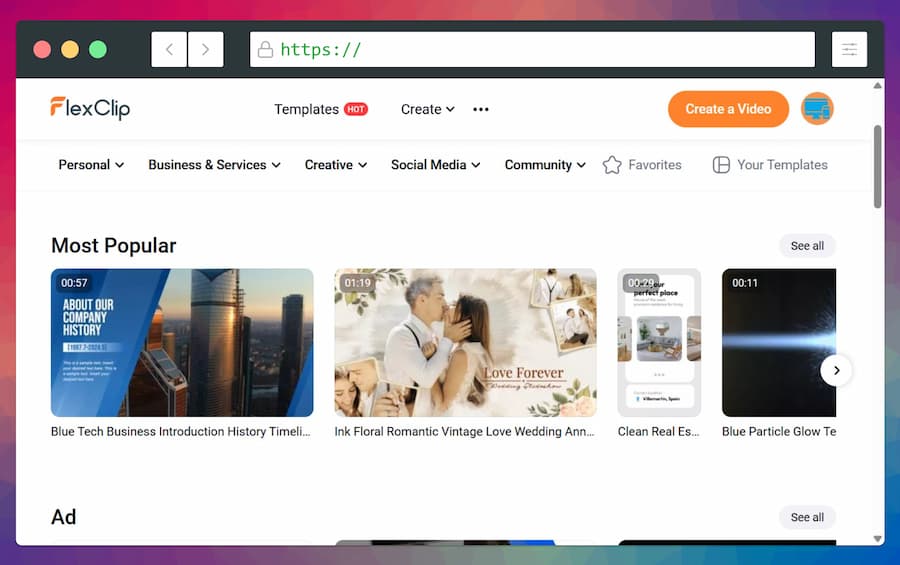Click the Ad section heading
The height and width of the screenshot is (565, 900).
[x=64, y=517]
